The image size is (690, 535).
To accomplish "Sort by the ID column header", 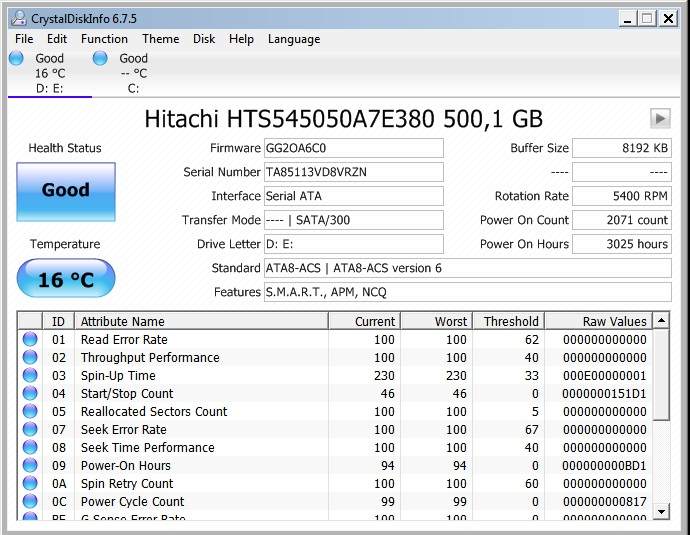I will [59, 321].
